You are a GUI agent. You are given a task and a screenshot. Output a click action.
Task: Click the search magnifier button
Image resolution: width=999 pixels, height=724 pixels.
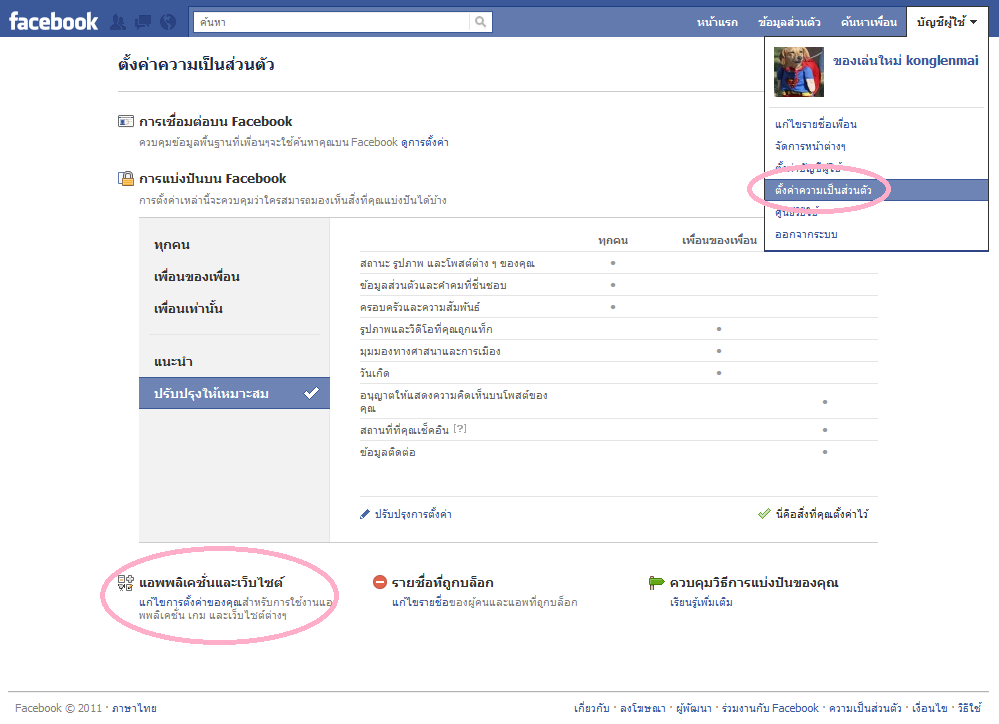coord(480,22)
